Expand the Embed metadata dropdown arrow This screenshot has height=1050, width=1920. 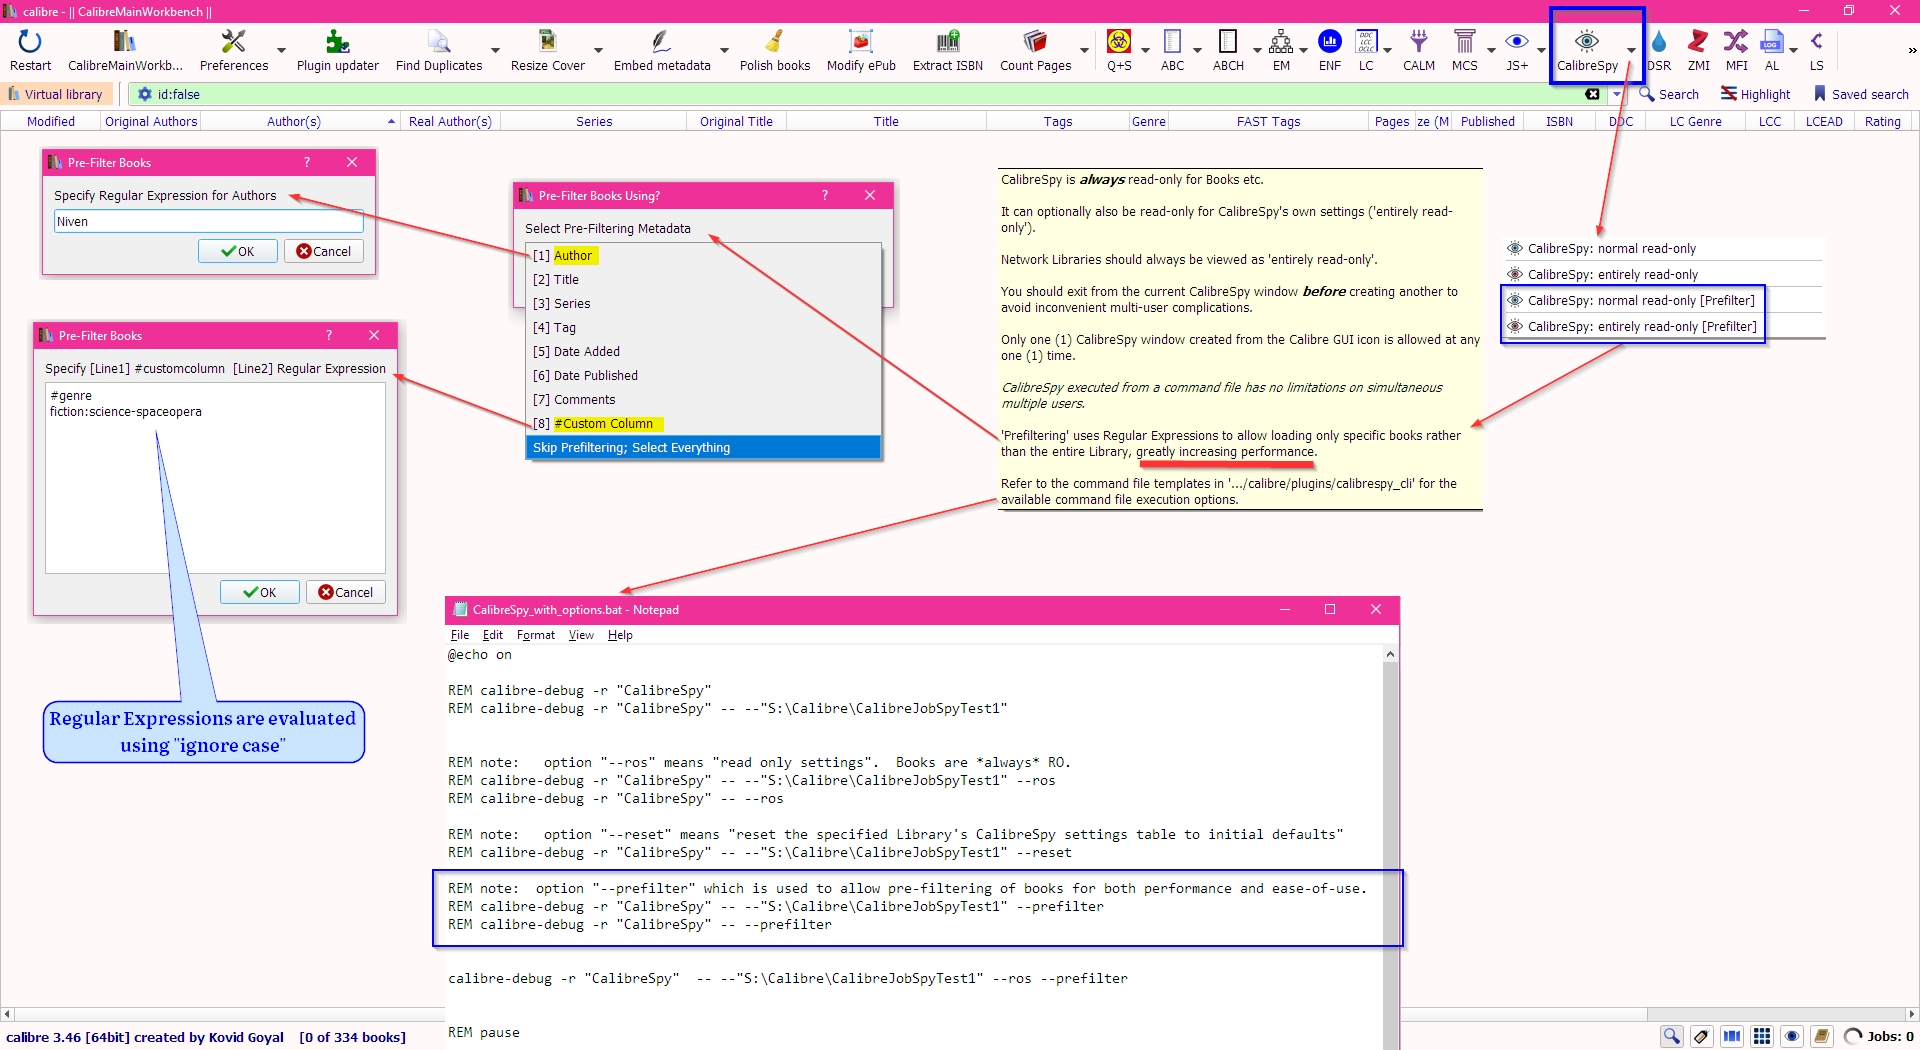(x=724, y=50)
